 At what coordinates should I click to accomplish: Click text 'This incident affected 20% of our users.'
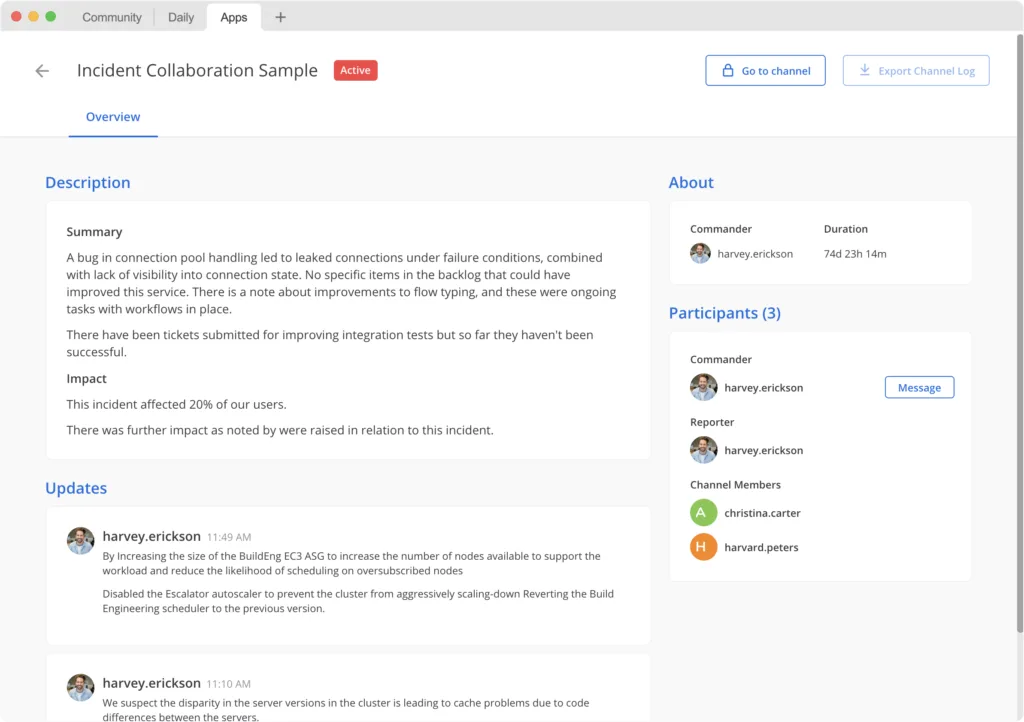(176, 404)
